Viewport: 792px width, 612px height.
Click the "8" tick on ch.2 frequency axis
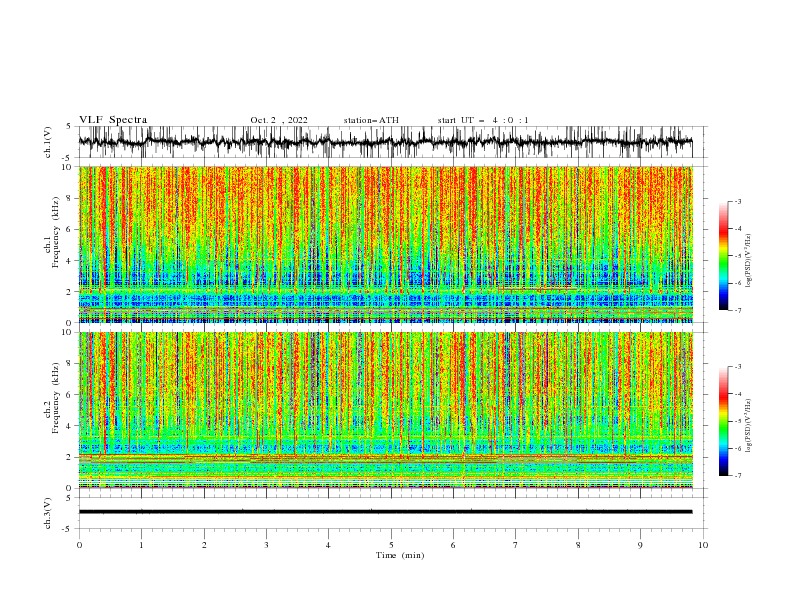tap(69, 364)
